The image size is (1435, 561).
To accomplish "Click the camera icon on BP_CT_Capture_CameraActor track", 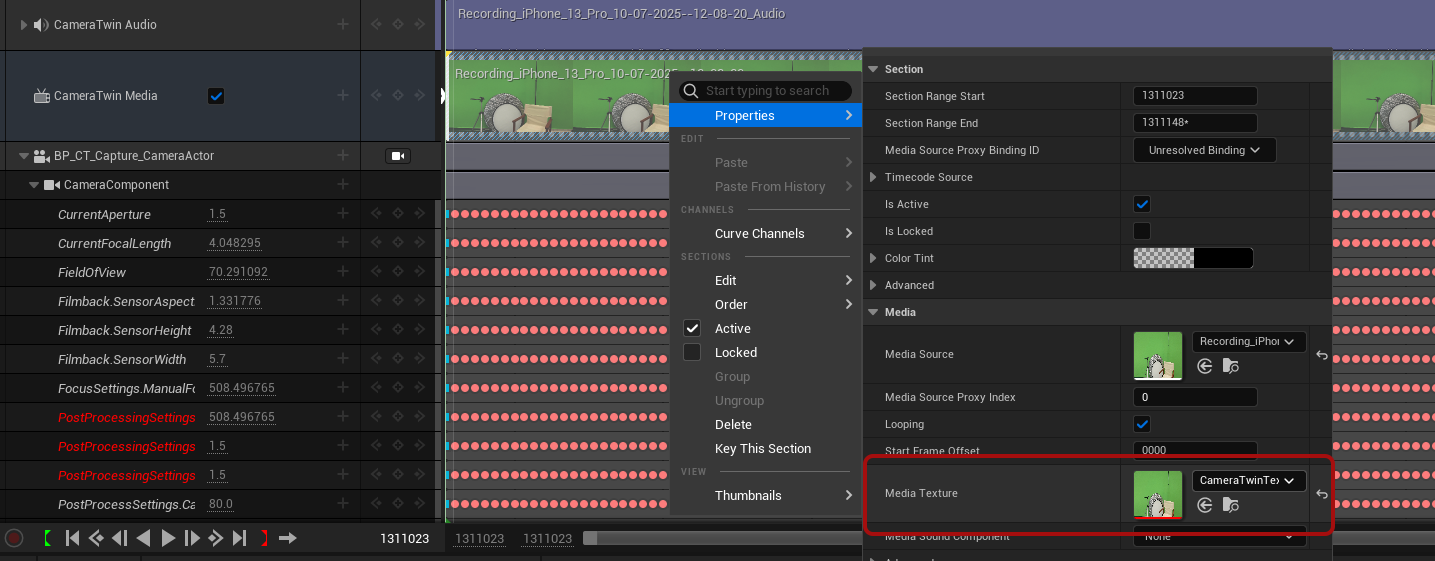I will (x=398, y=156).
